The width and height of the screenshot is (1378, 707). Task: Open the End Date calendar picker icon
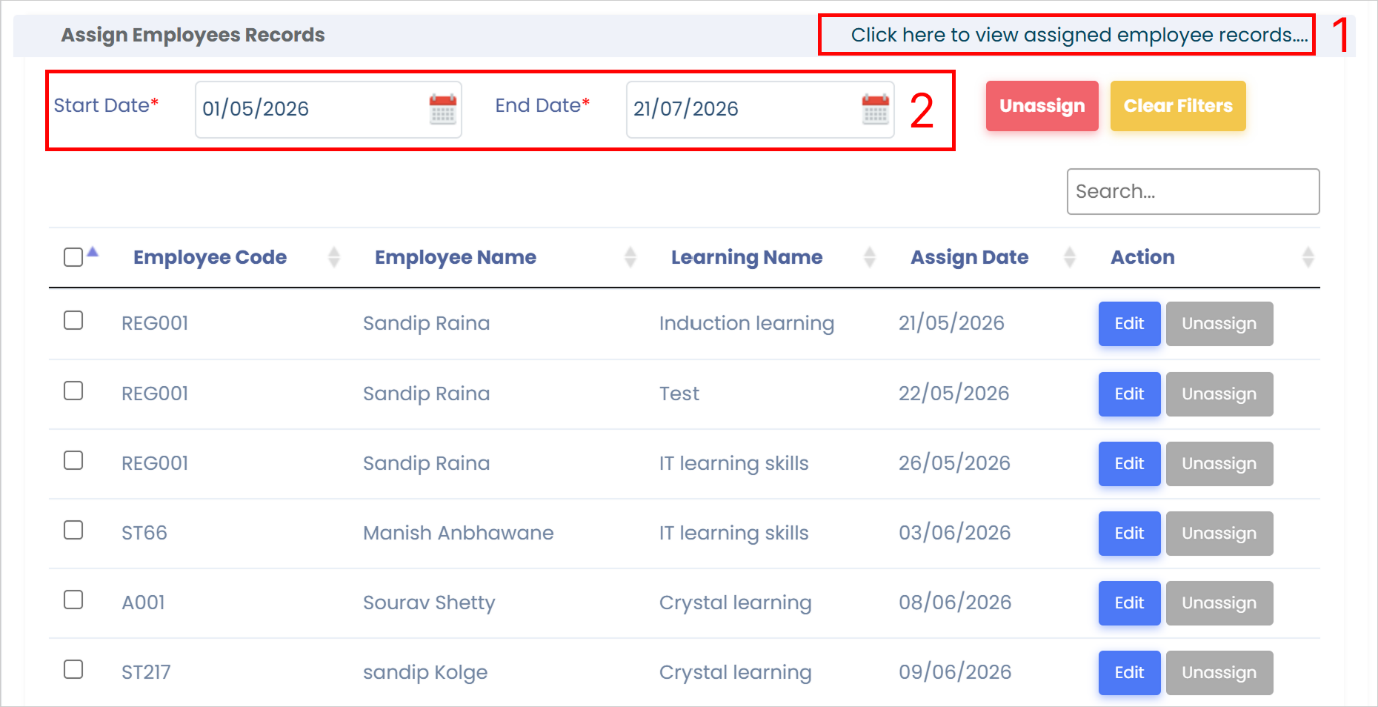coord(875,109)
